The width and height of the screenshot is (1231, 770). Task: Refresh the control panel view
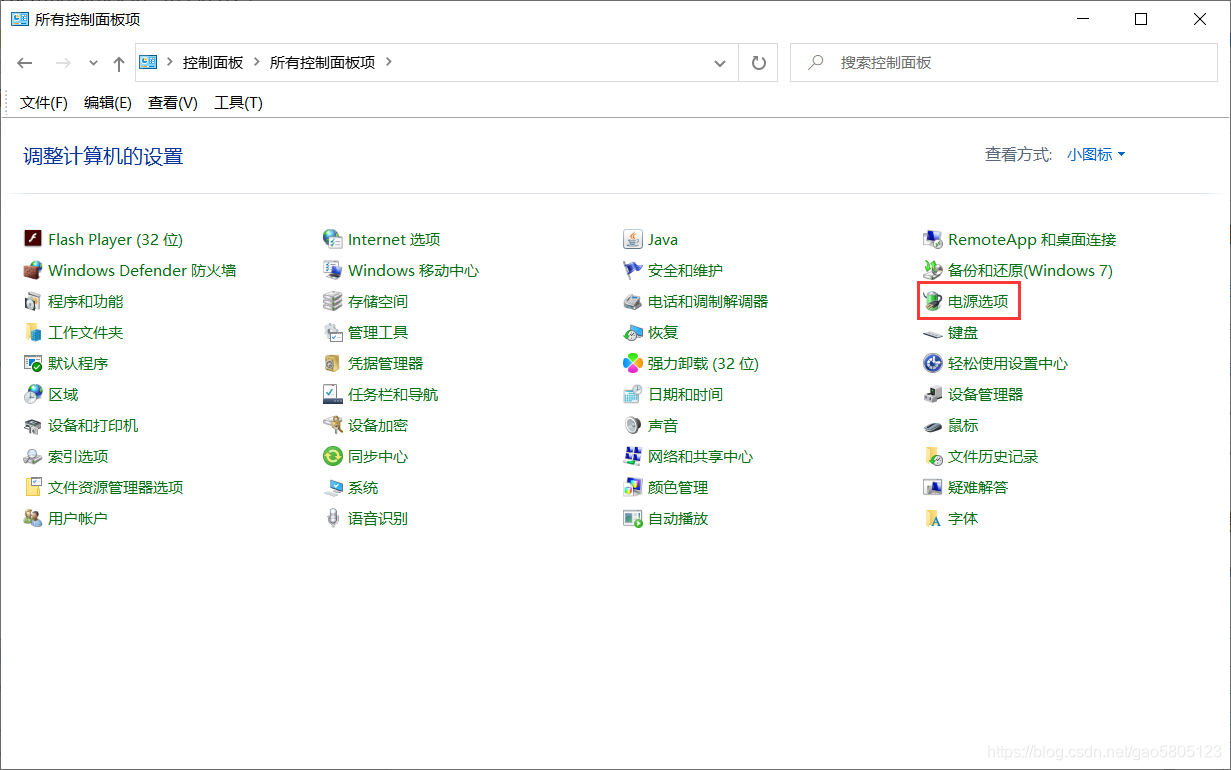(758, 62)
